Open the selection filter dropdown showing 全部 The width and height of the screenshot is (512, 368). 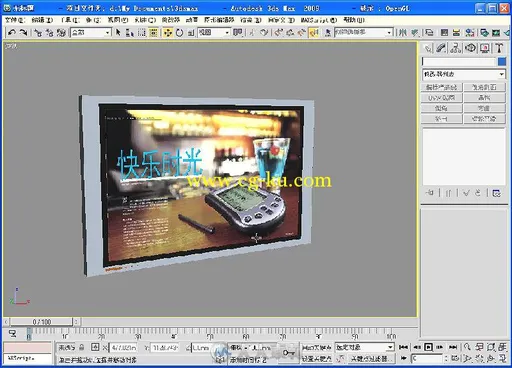click(91, 32)
